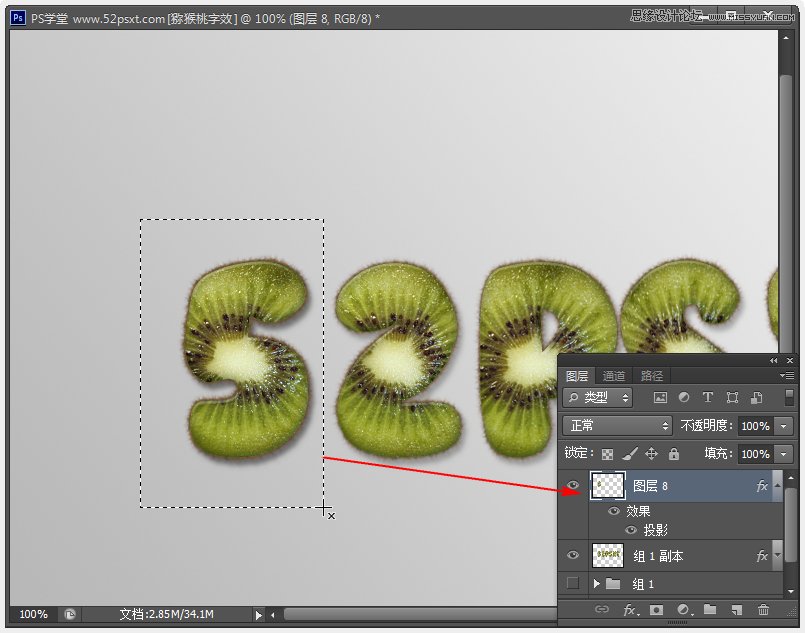805x633 pixels.
Task: Open the Add Layer Style (fx) menu
Action: pyautogui.click(x=628, y=610)
